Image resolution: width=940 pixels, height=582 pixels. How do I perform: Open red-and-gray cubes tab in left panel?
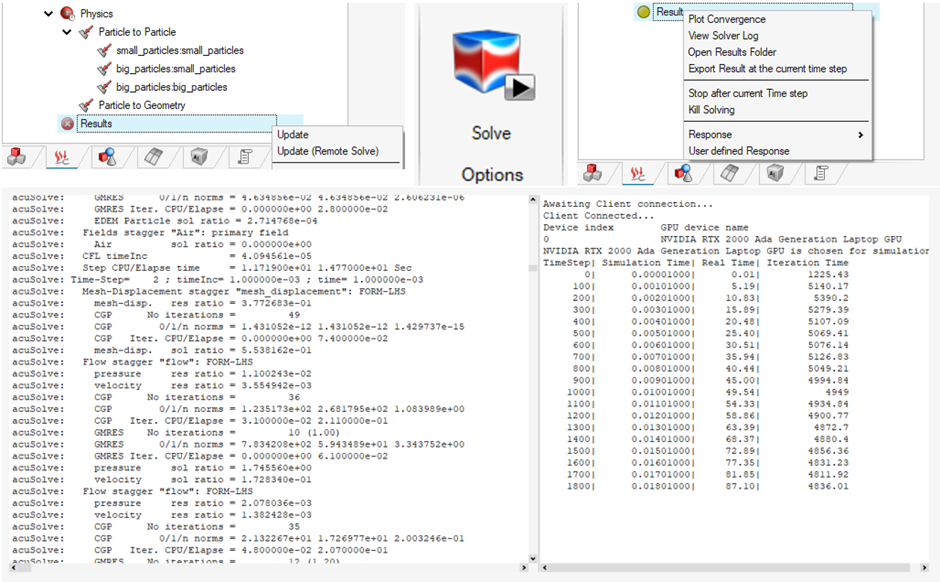[17, 157]
